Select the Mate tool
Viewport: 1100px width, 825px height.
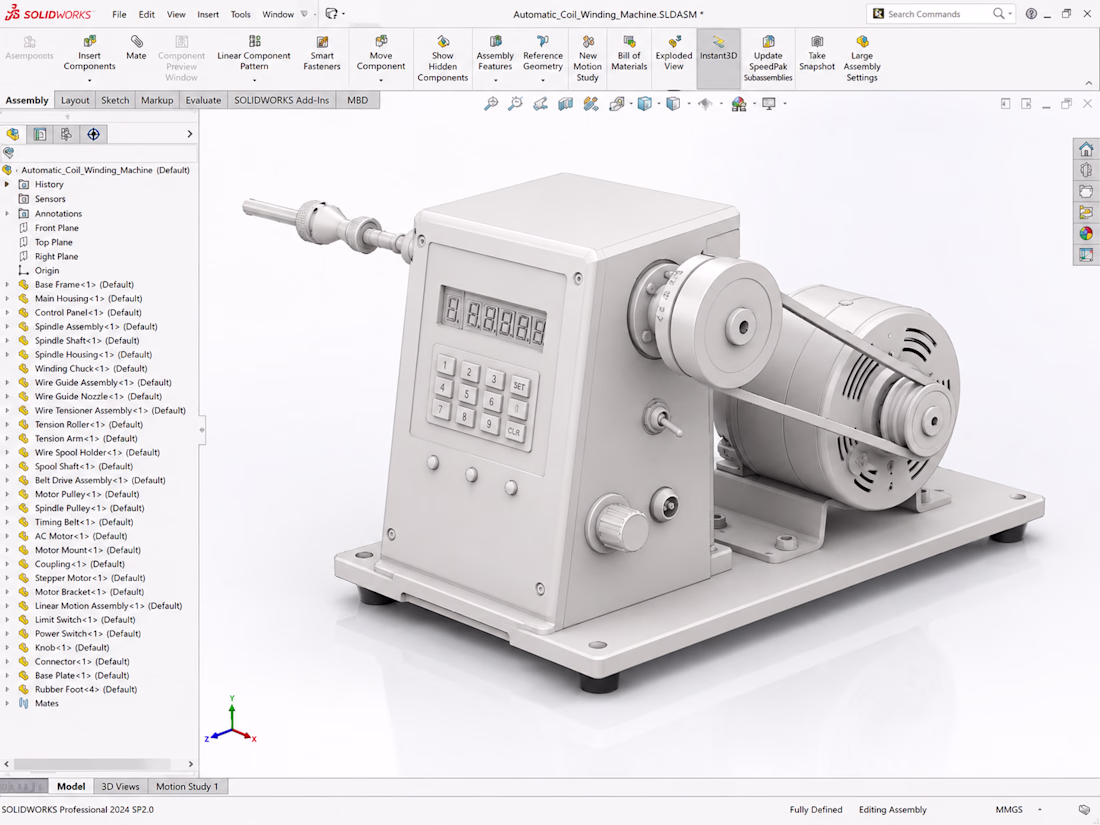point(136,47)
